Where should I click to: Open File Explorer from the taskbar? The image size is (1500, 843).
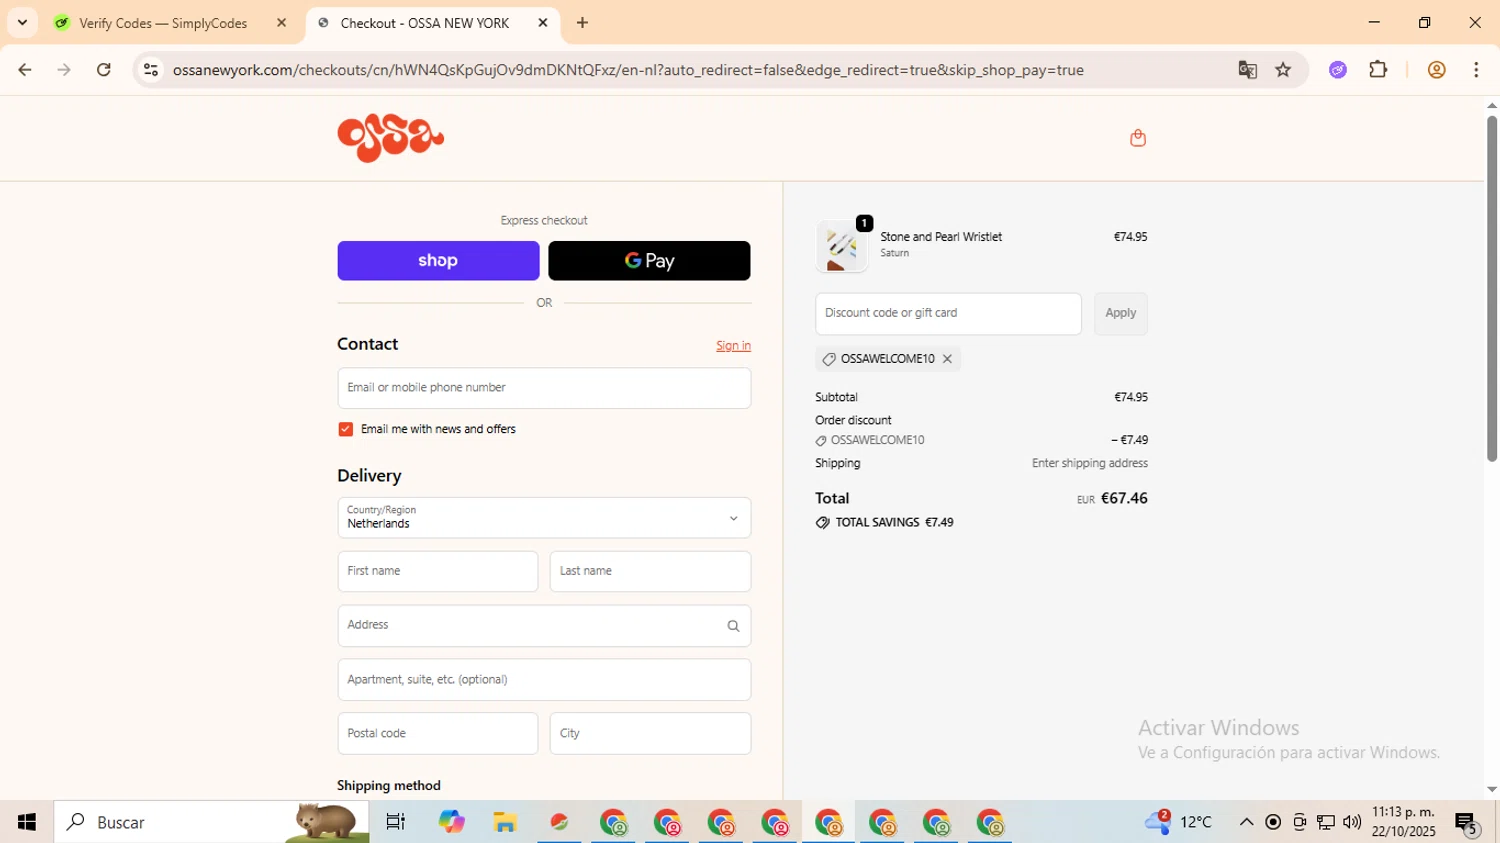pyautogui.click(x=505, y=822)
